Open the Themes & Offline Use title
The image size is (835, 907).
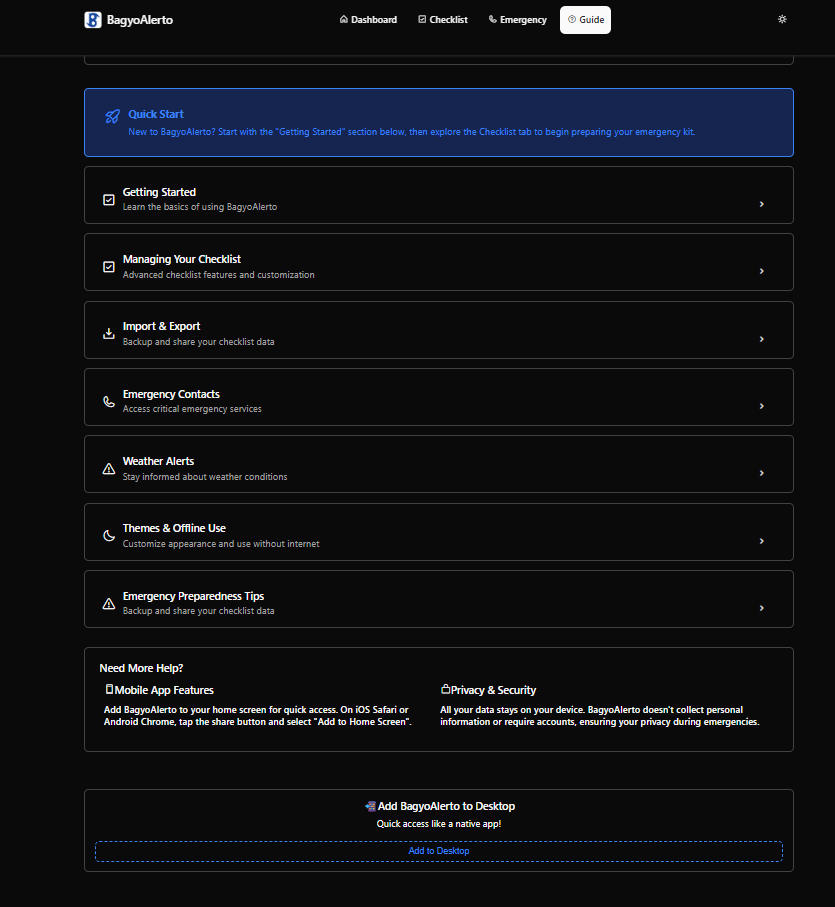(x=174, y=528)
